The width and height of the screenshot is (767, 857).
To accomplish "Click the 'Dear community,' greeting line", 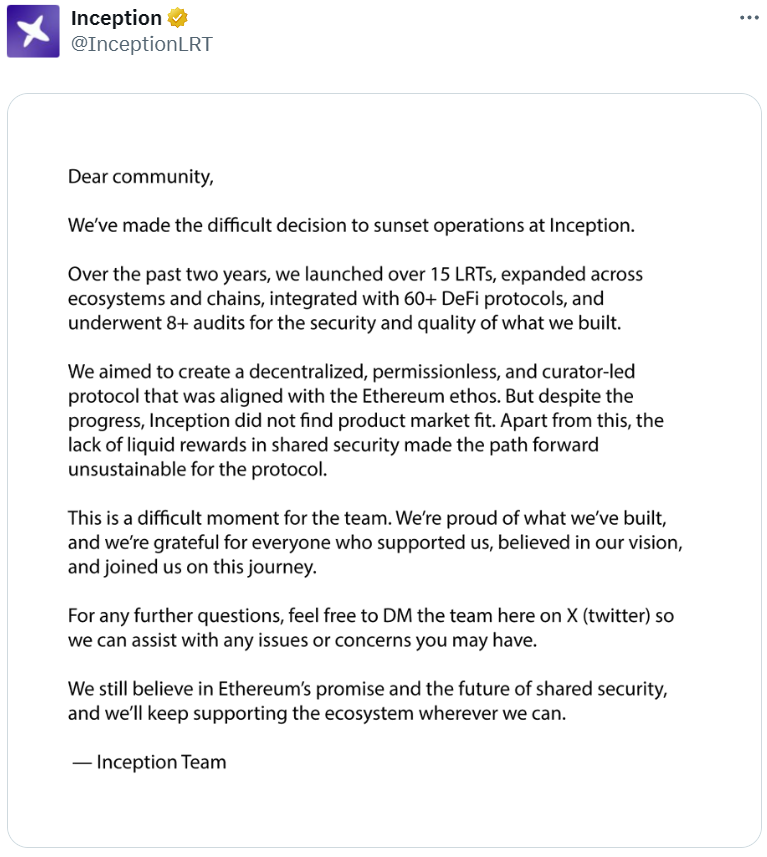I will (x=141, y=177).
